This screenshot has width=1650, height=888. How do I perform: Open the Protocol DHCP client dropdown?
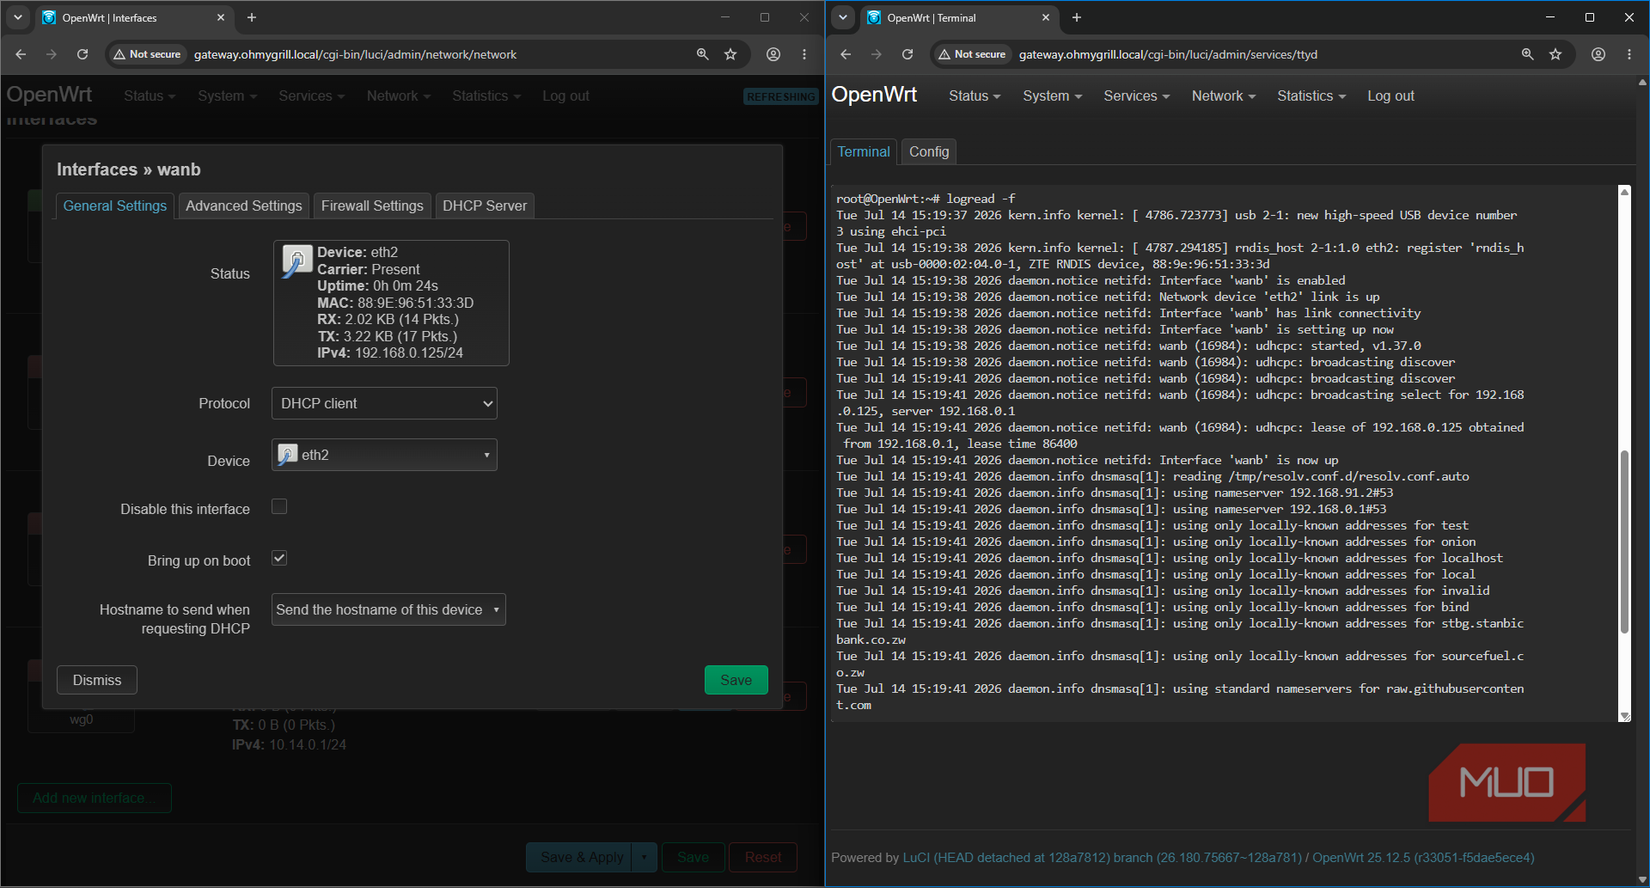[384, 403]
